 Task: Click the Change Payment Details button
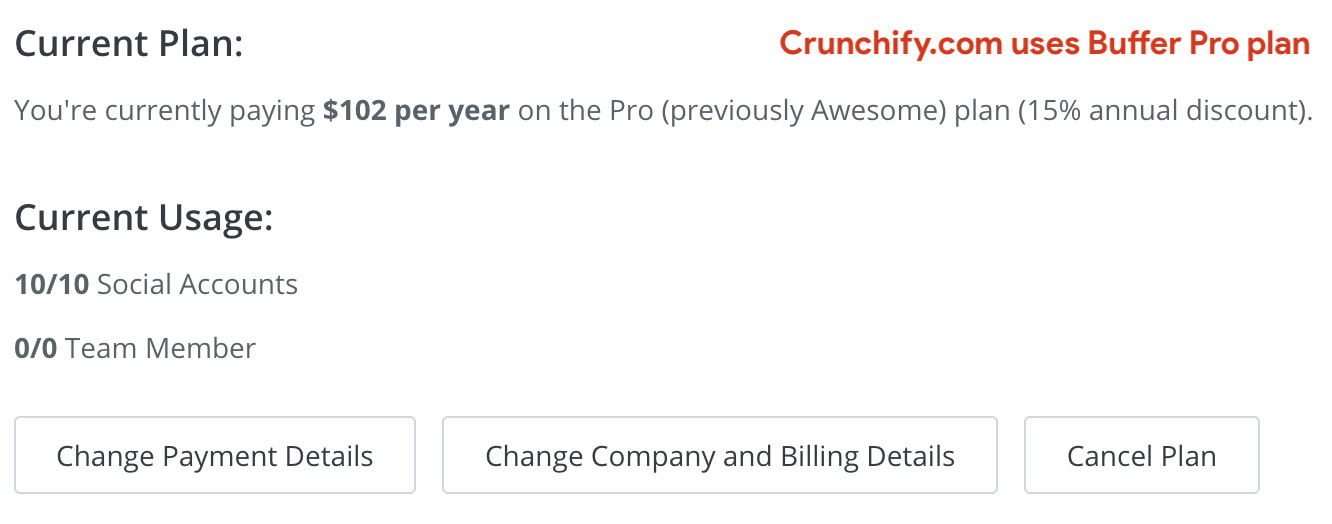tap(215, 455)
